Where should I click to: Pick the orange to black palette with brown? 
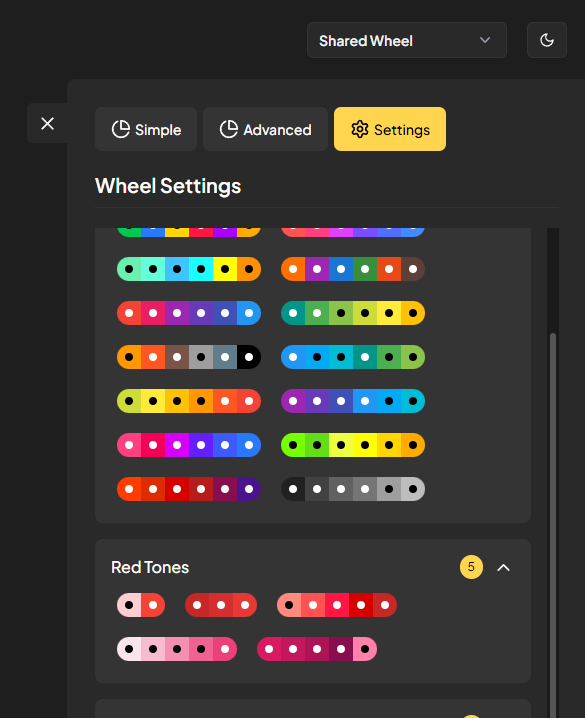coord(189,357)
